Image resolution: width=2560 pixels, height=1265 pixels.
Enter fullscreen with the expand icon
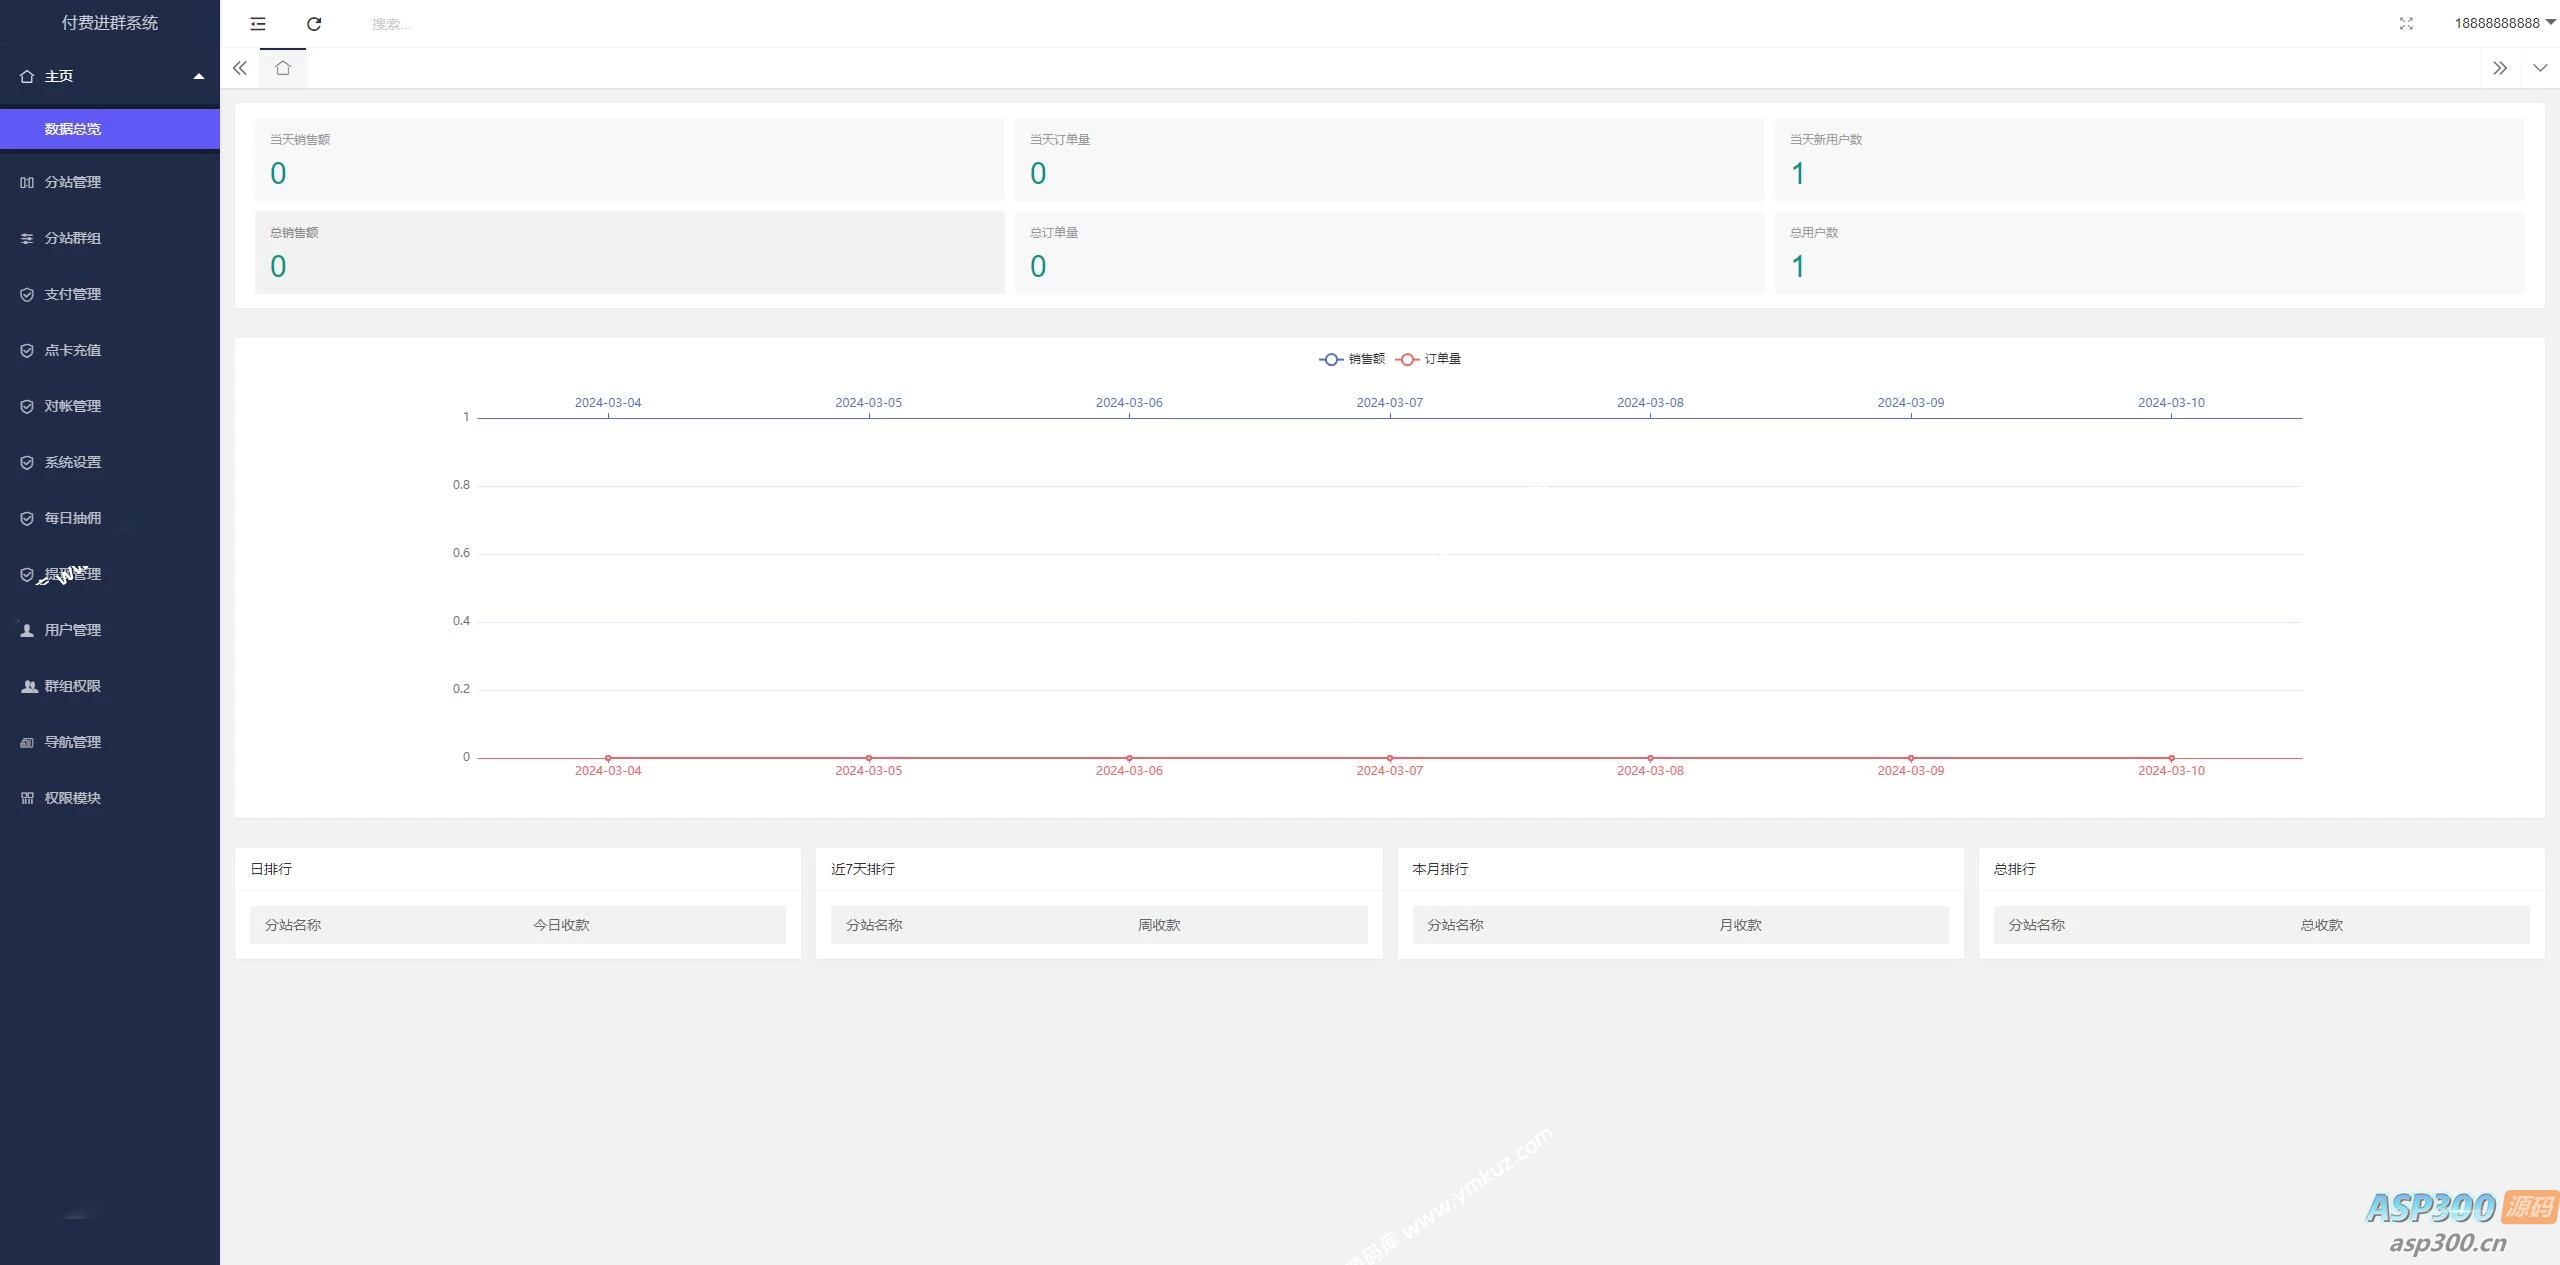pyautogui.click(x=2406, y=23)
